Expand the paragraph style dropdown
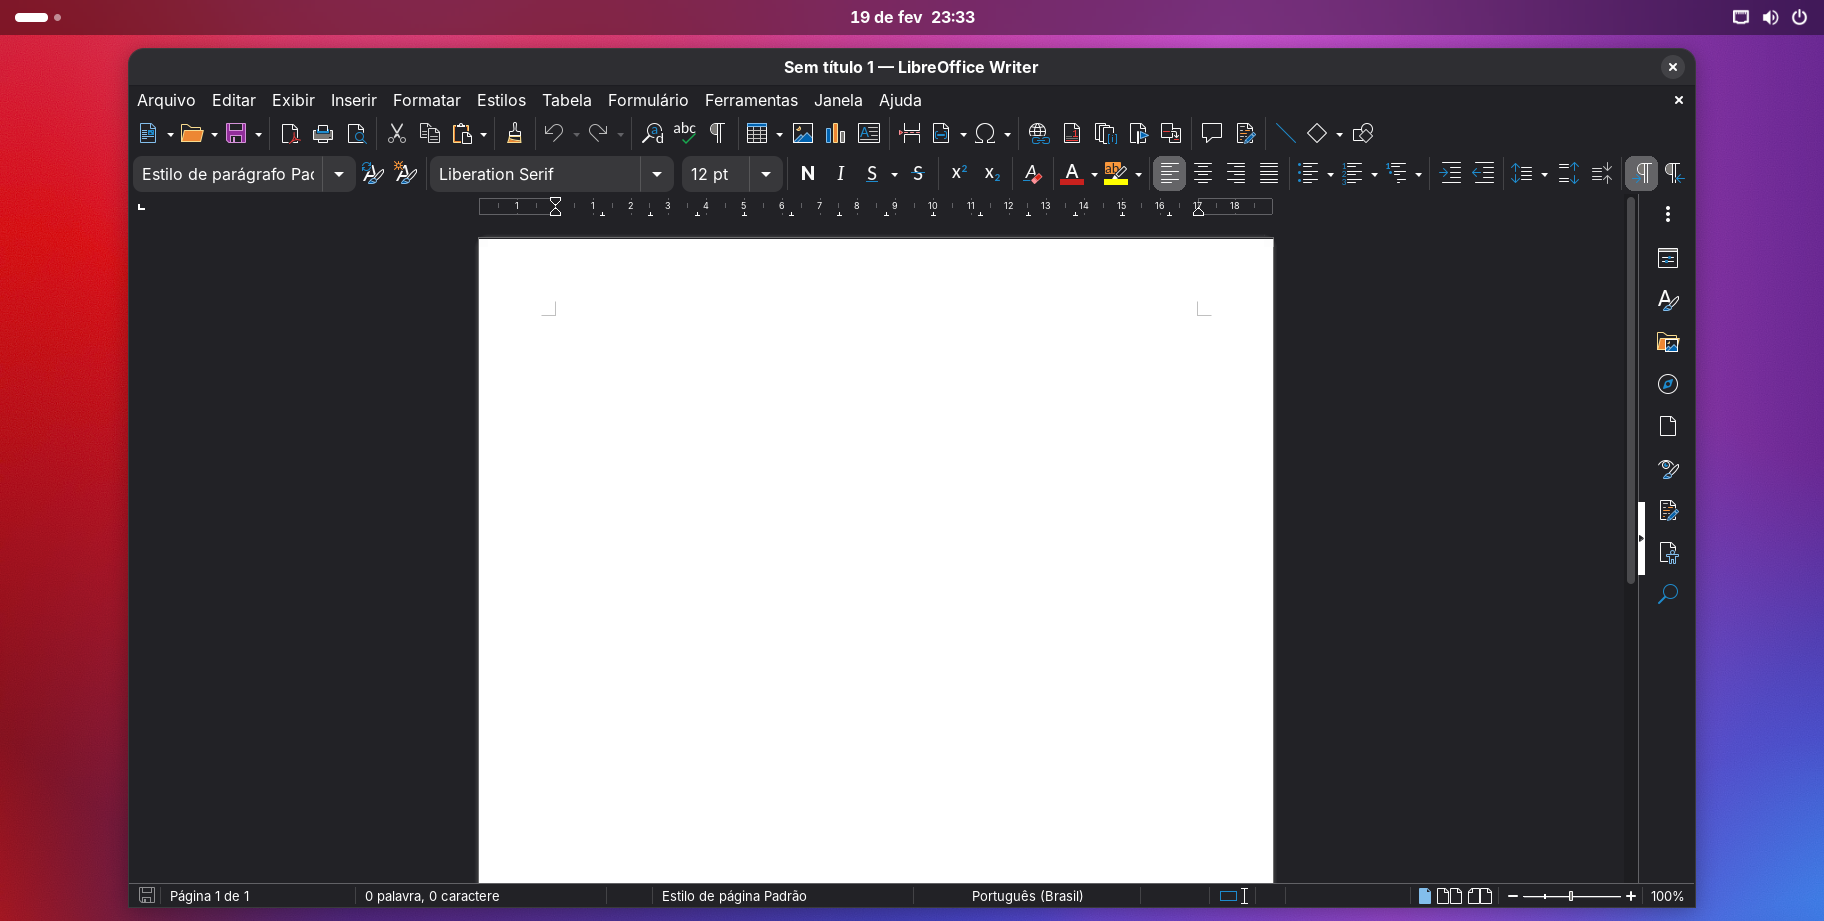 pyautogui.click(x=339, y=174)
